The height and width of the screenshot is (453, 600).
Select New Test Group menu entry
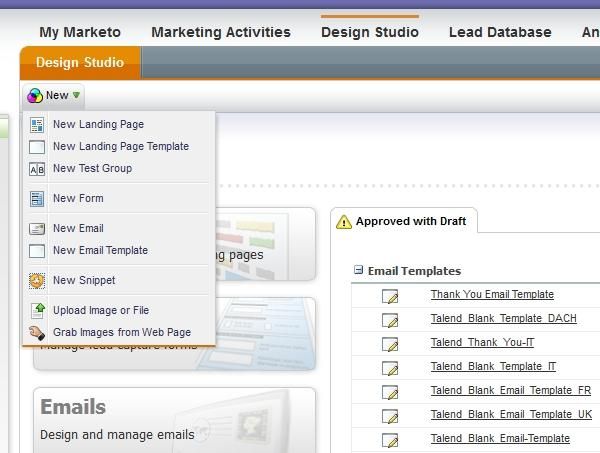click(x=119, y=168)
